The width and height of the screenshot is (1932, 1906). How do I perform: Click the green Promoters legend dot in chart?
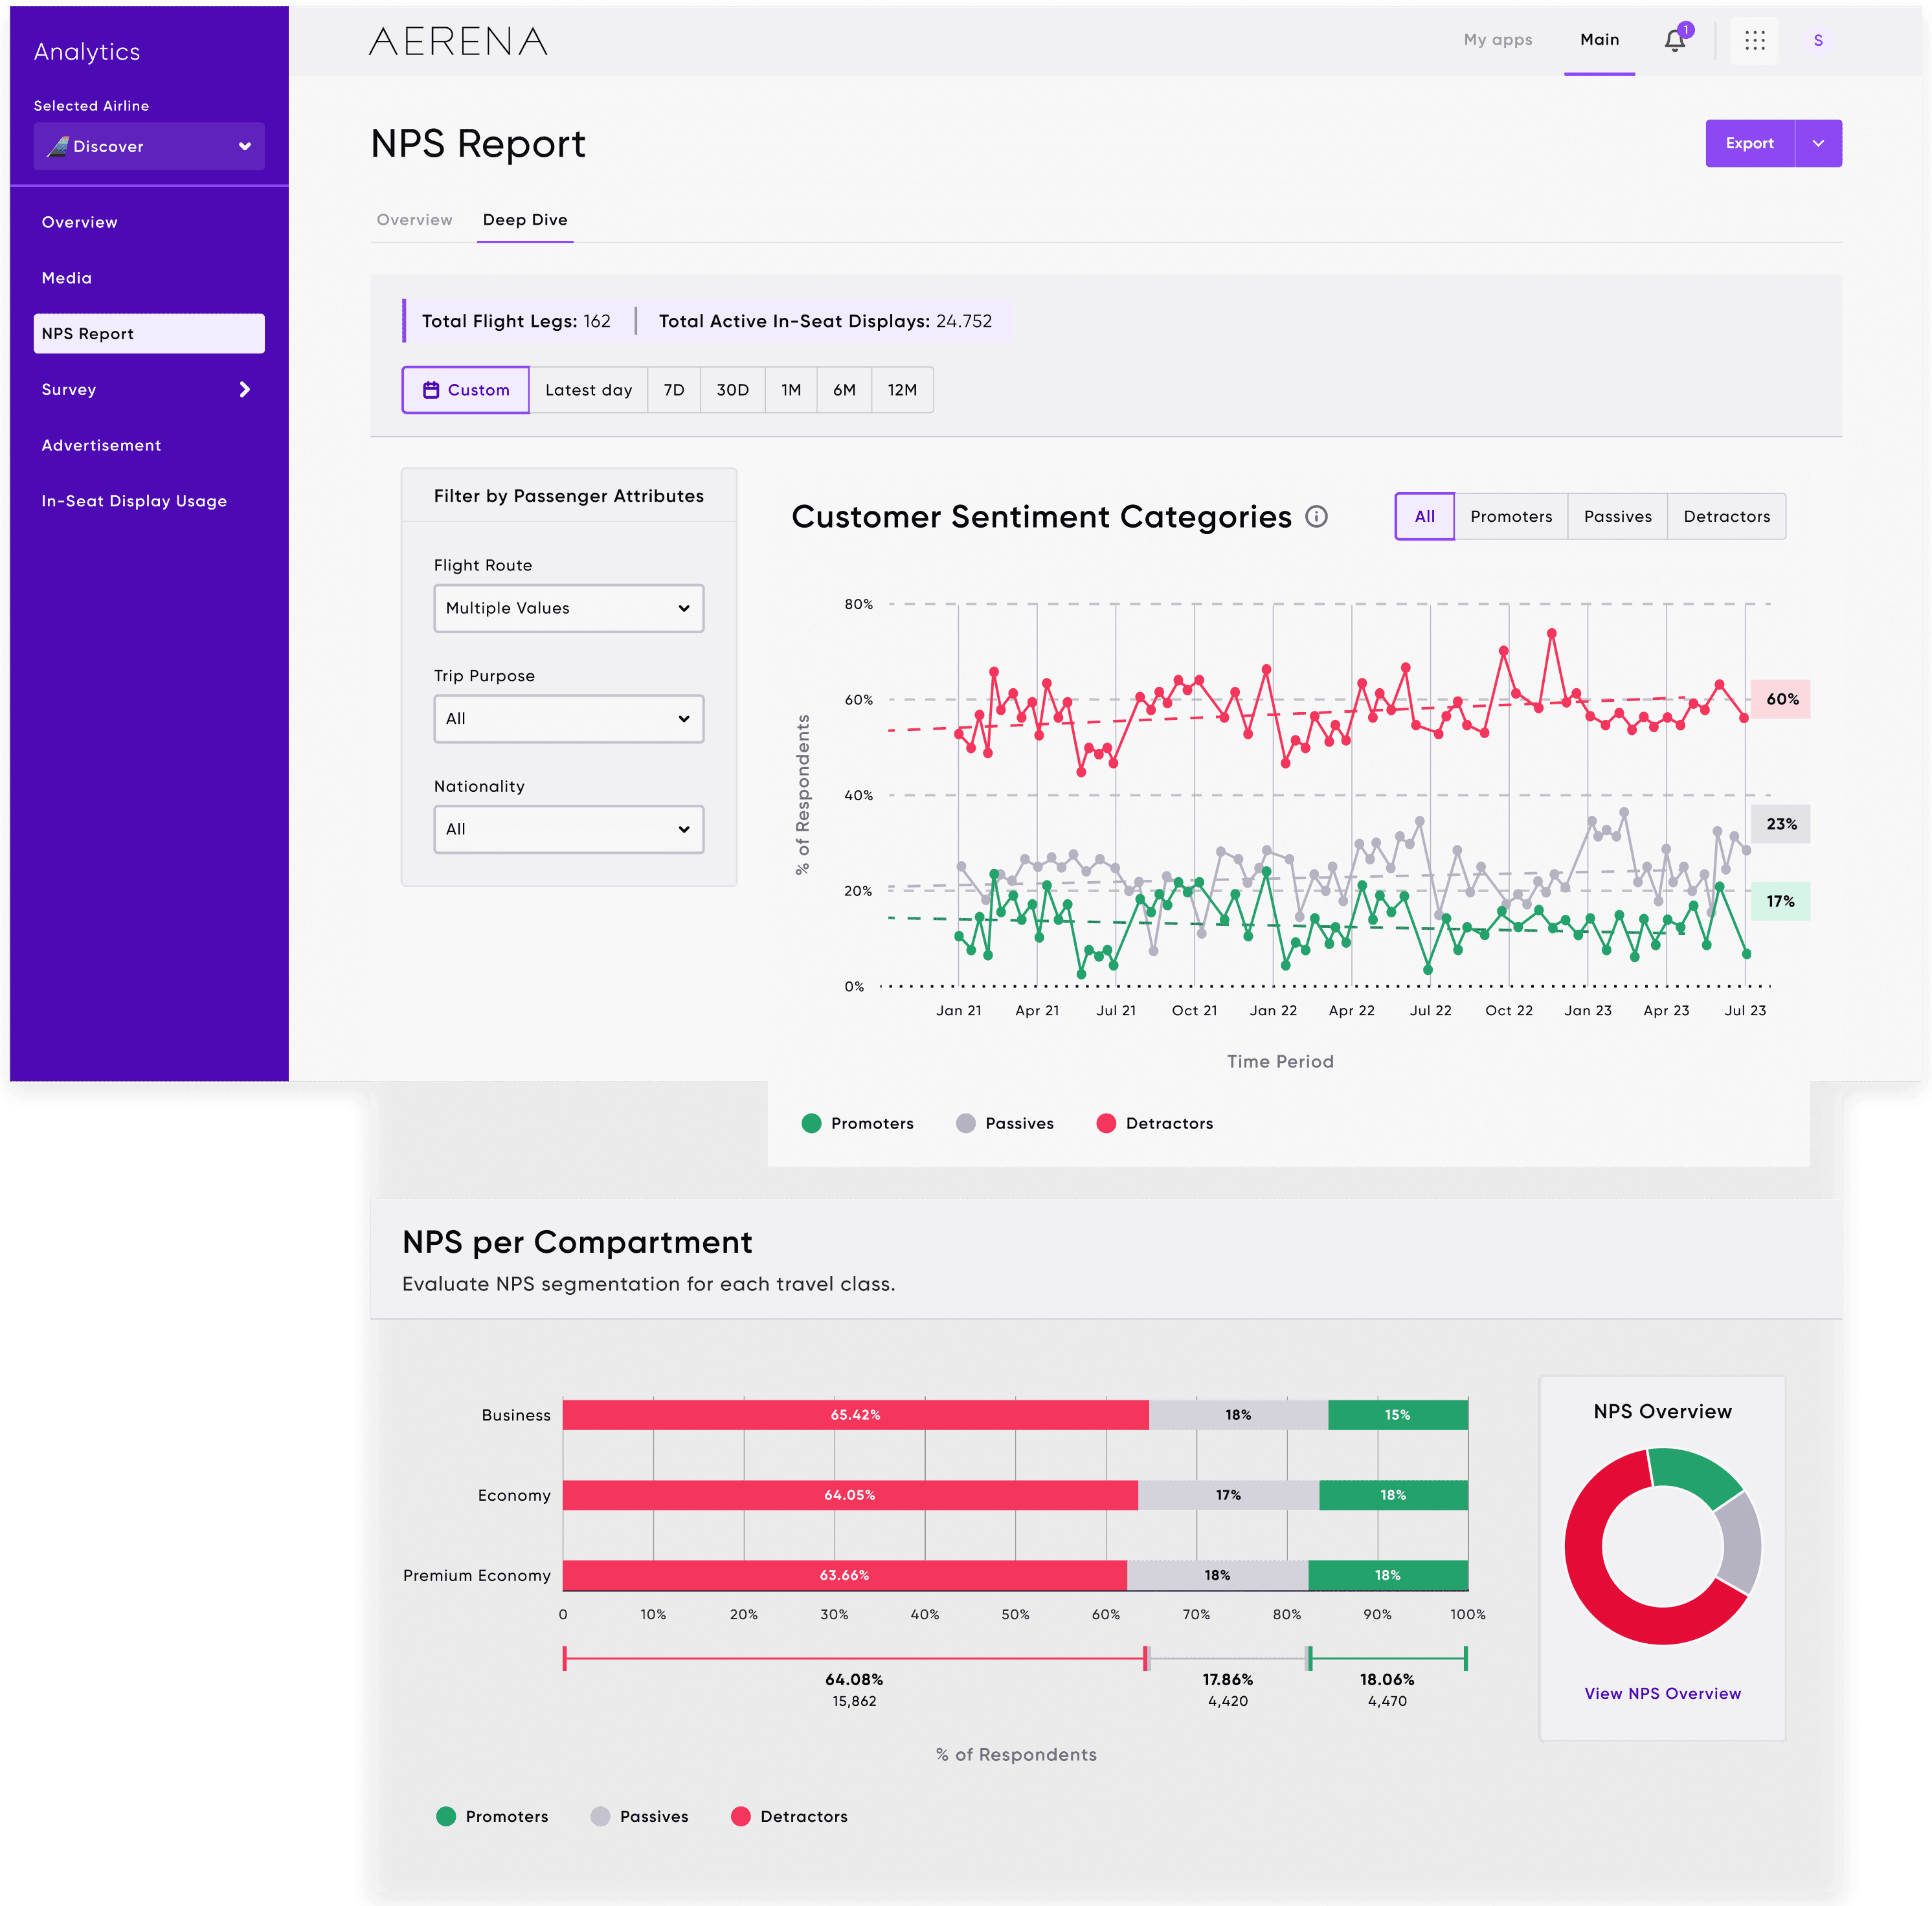point(811,1123)
